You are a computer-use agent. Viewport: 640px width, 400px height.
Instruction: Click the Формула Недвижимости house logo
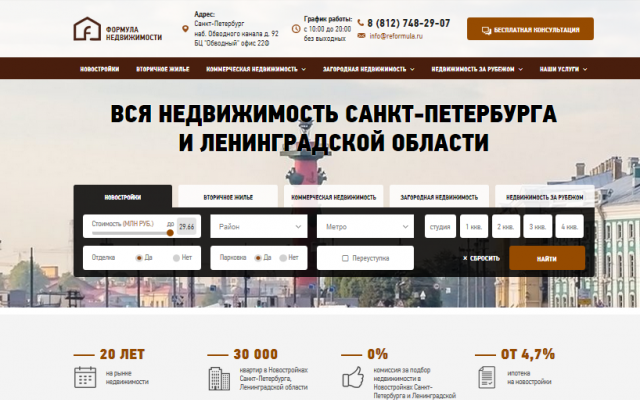87,29
